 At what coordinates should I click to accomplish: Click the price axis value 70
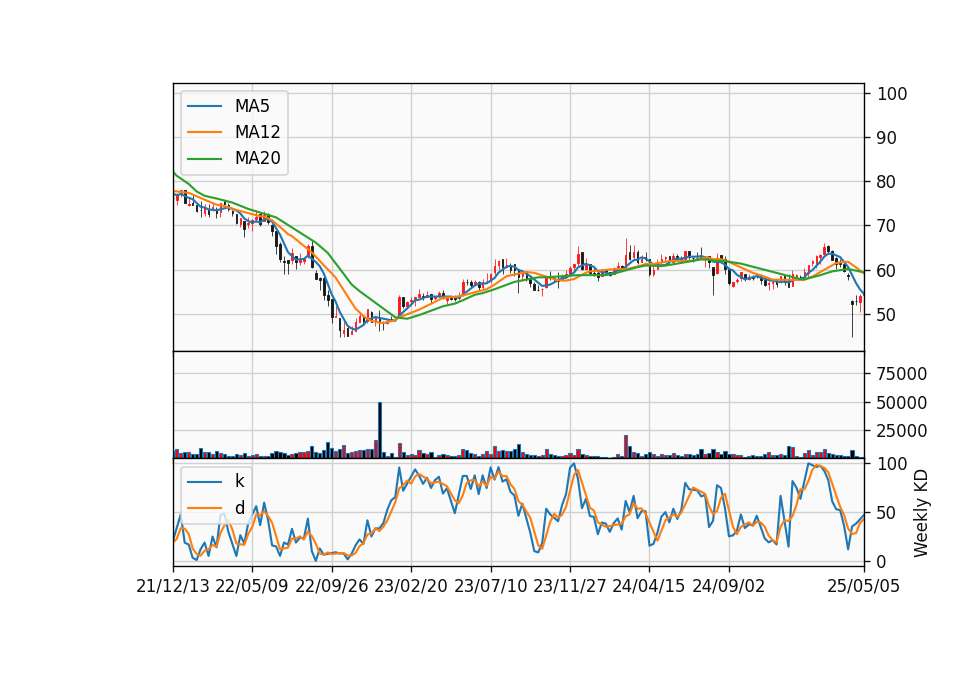[887, 226]
